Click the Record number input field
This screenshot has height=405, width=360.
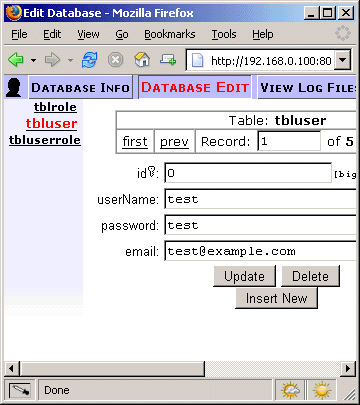tap(289, 141)
